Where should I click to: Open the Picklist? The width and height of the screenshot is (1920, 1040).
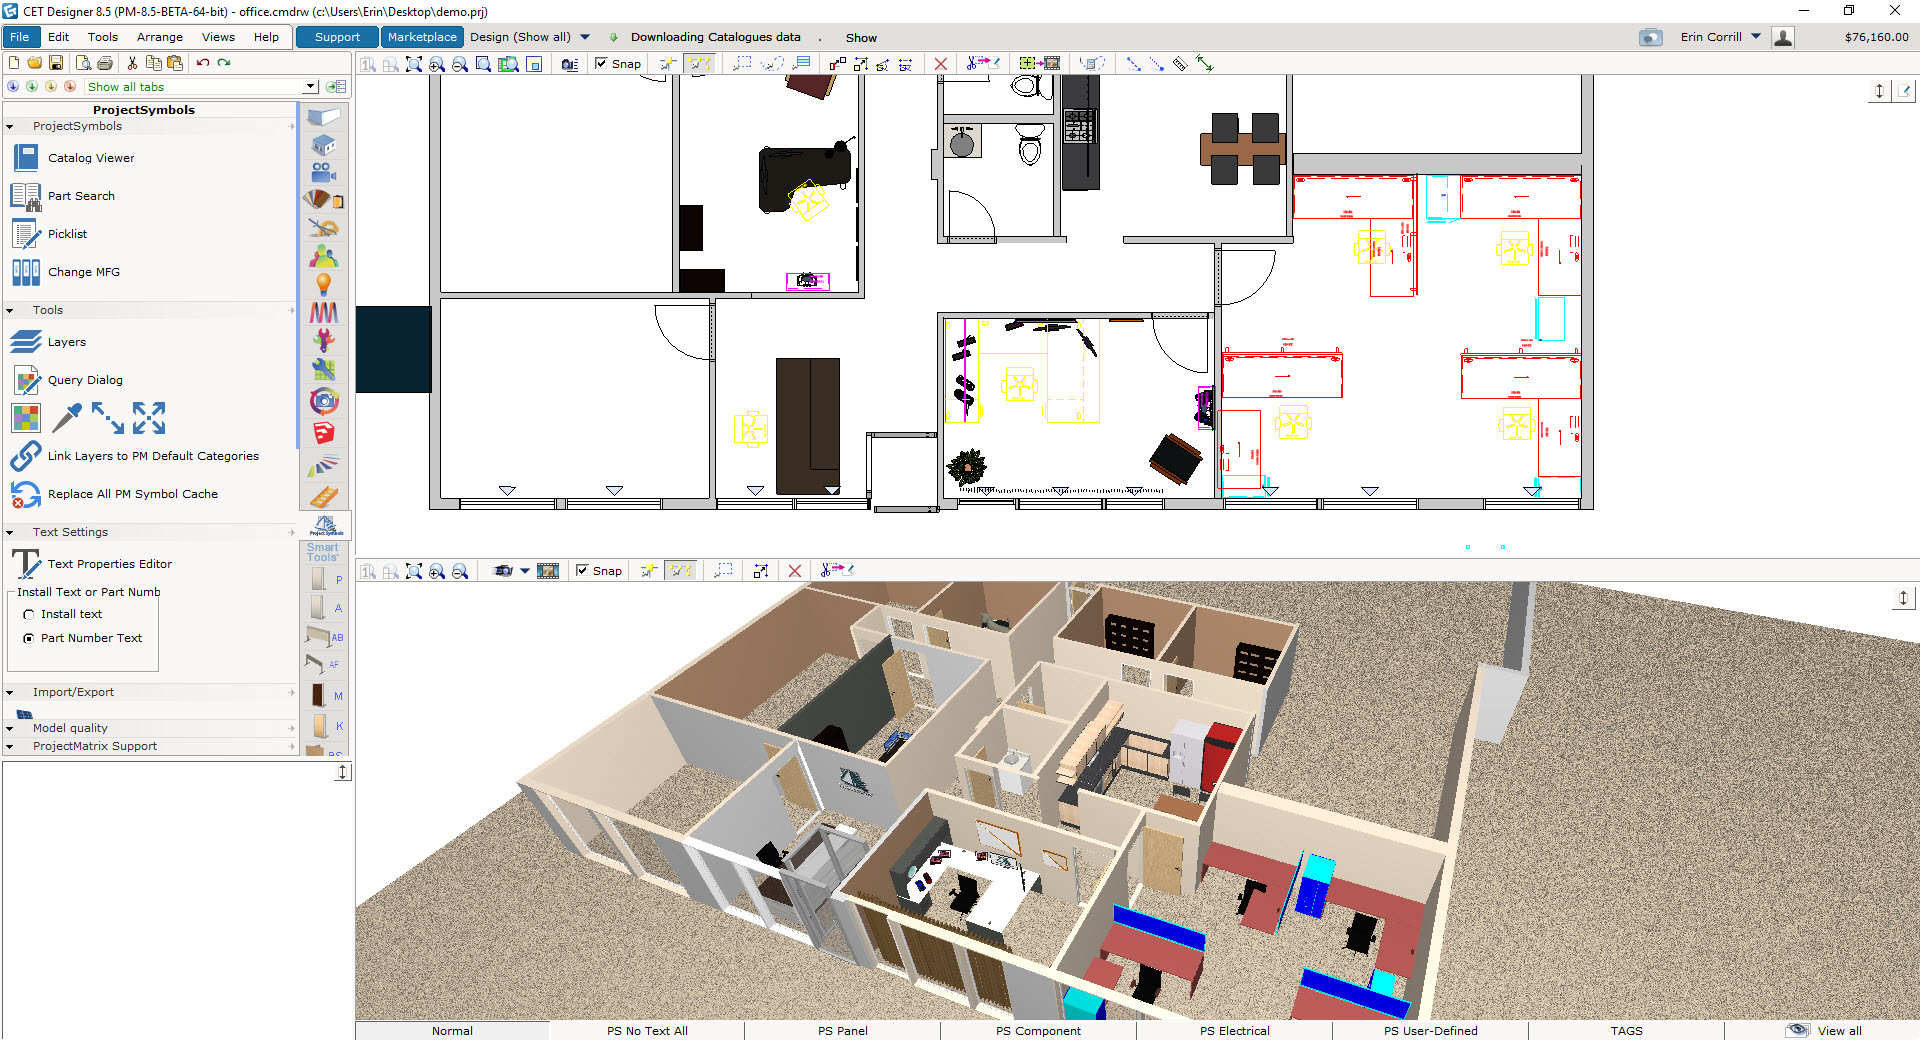[50, 234]
